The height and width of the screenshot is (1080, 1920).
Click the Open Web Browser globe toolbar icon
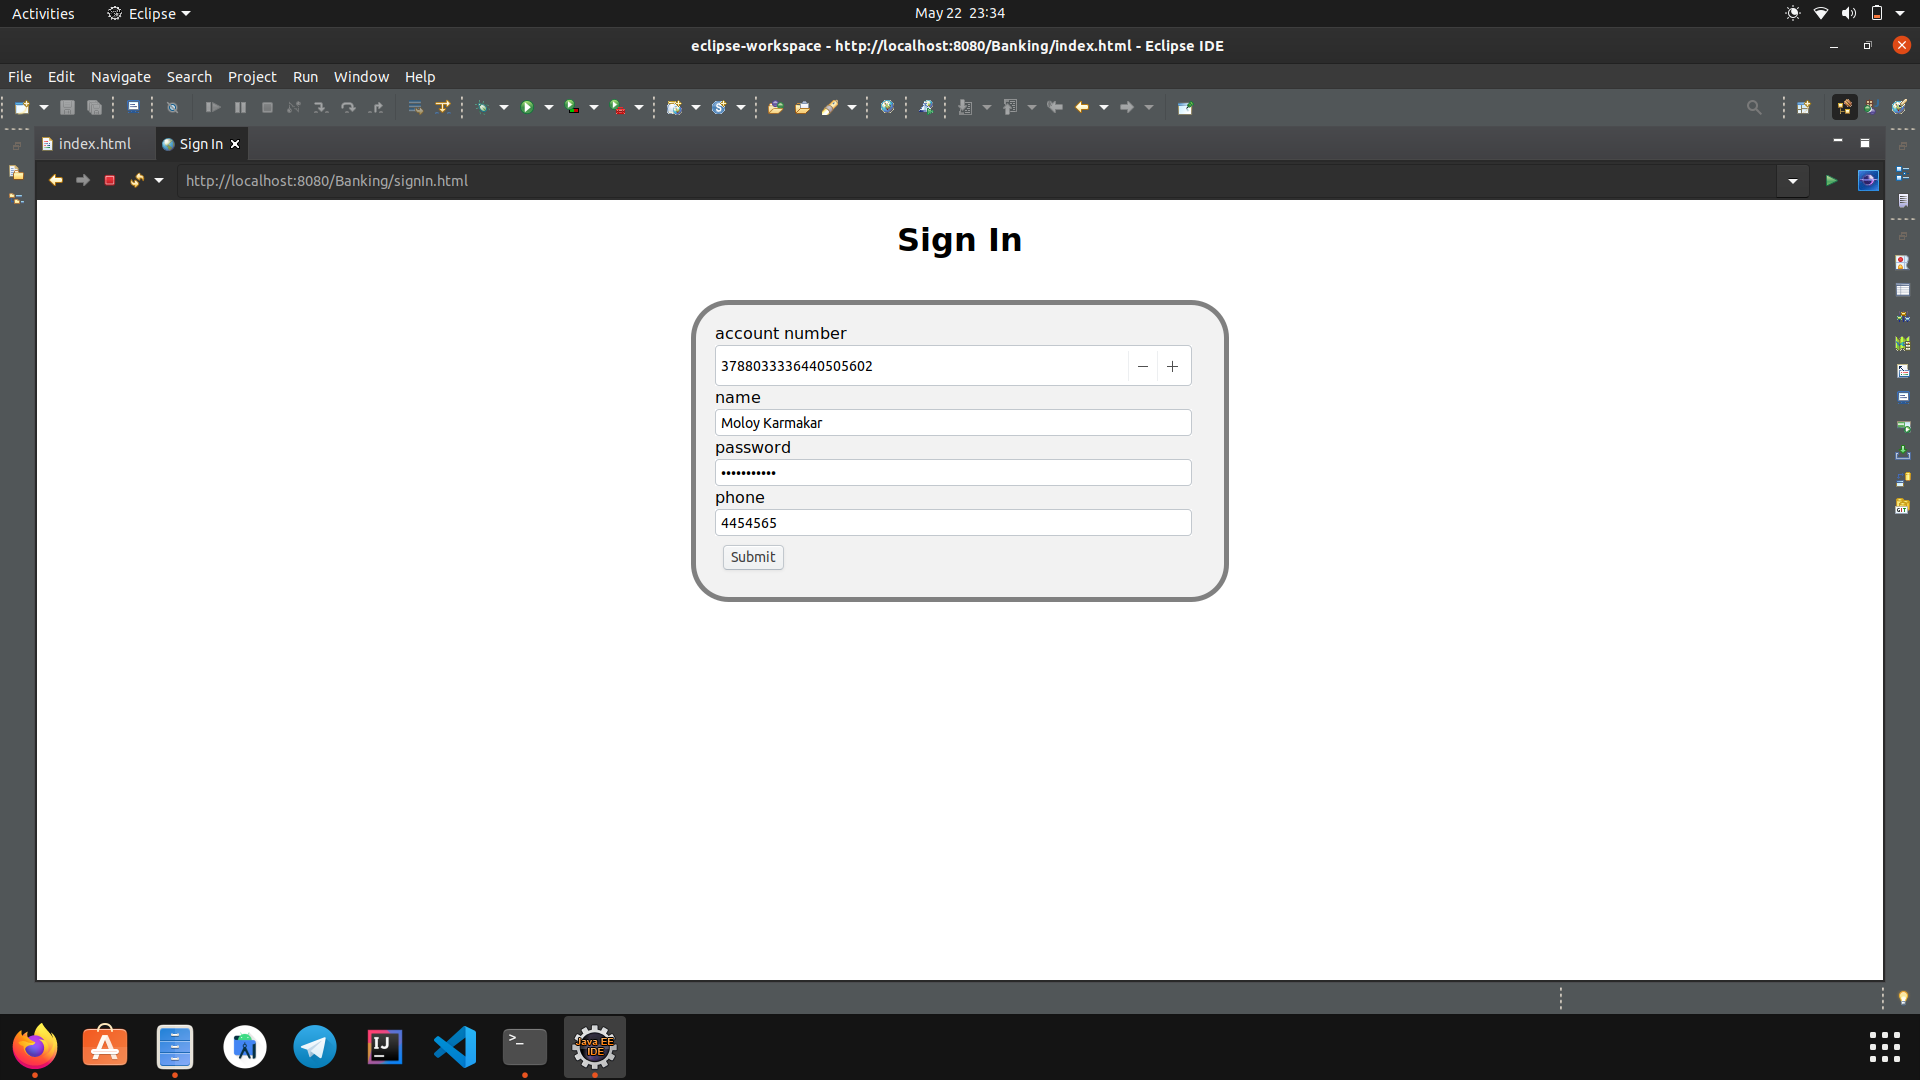click(x=887, y=107)
